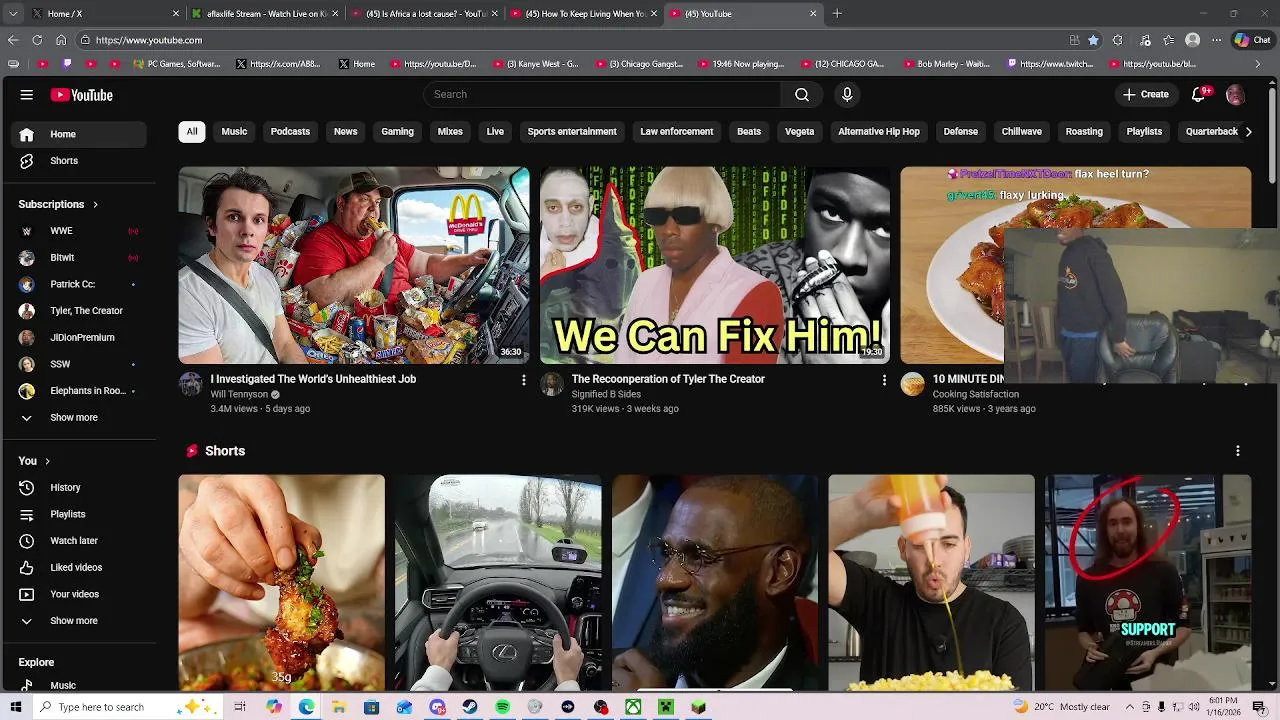This screenshot has height=720, width=1280.
Task: Open the notifications bell
Action: coord(1199,94)
